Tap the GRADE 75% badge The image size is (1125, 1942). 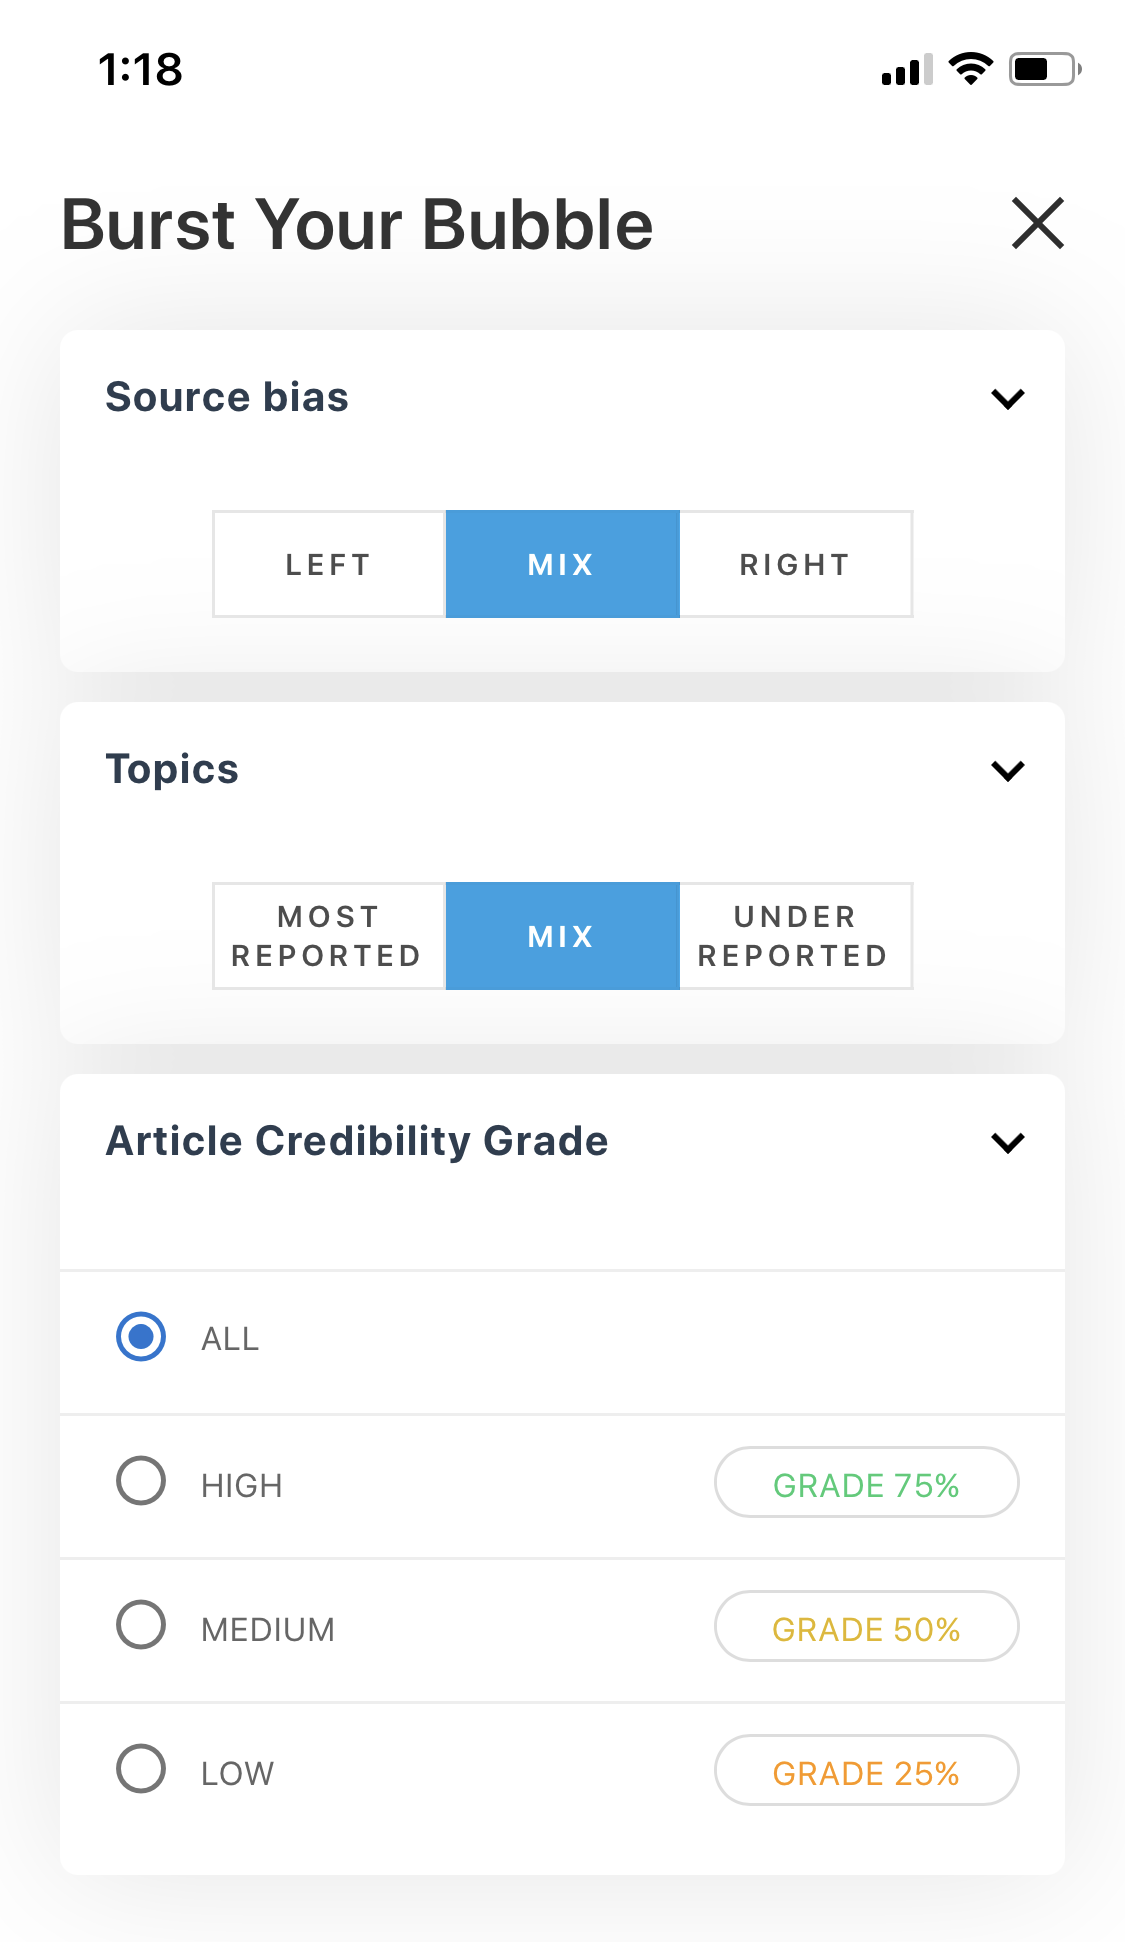[x=866, y=1483]
